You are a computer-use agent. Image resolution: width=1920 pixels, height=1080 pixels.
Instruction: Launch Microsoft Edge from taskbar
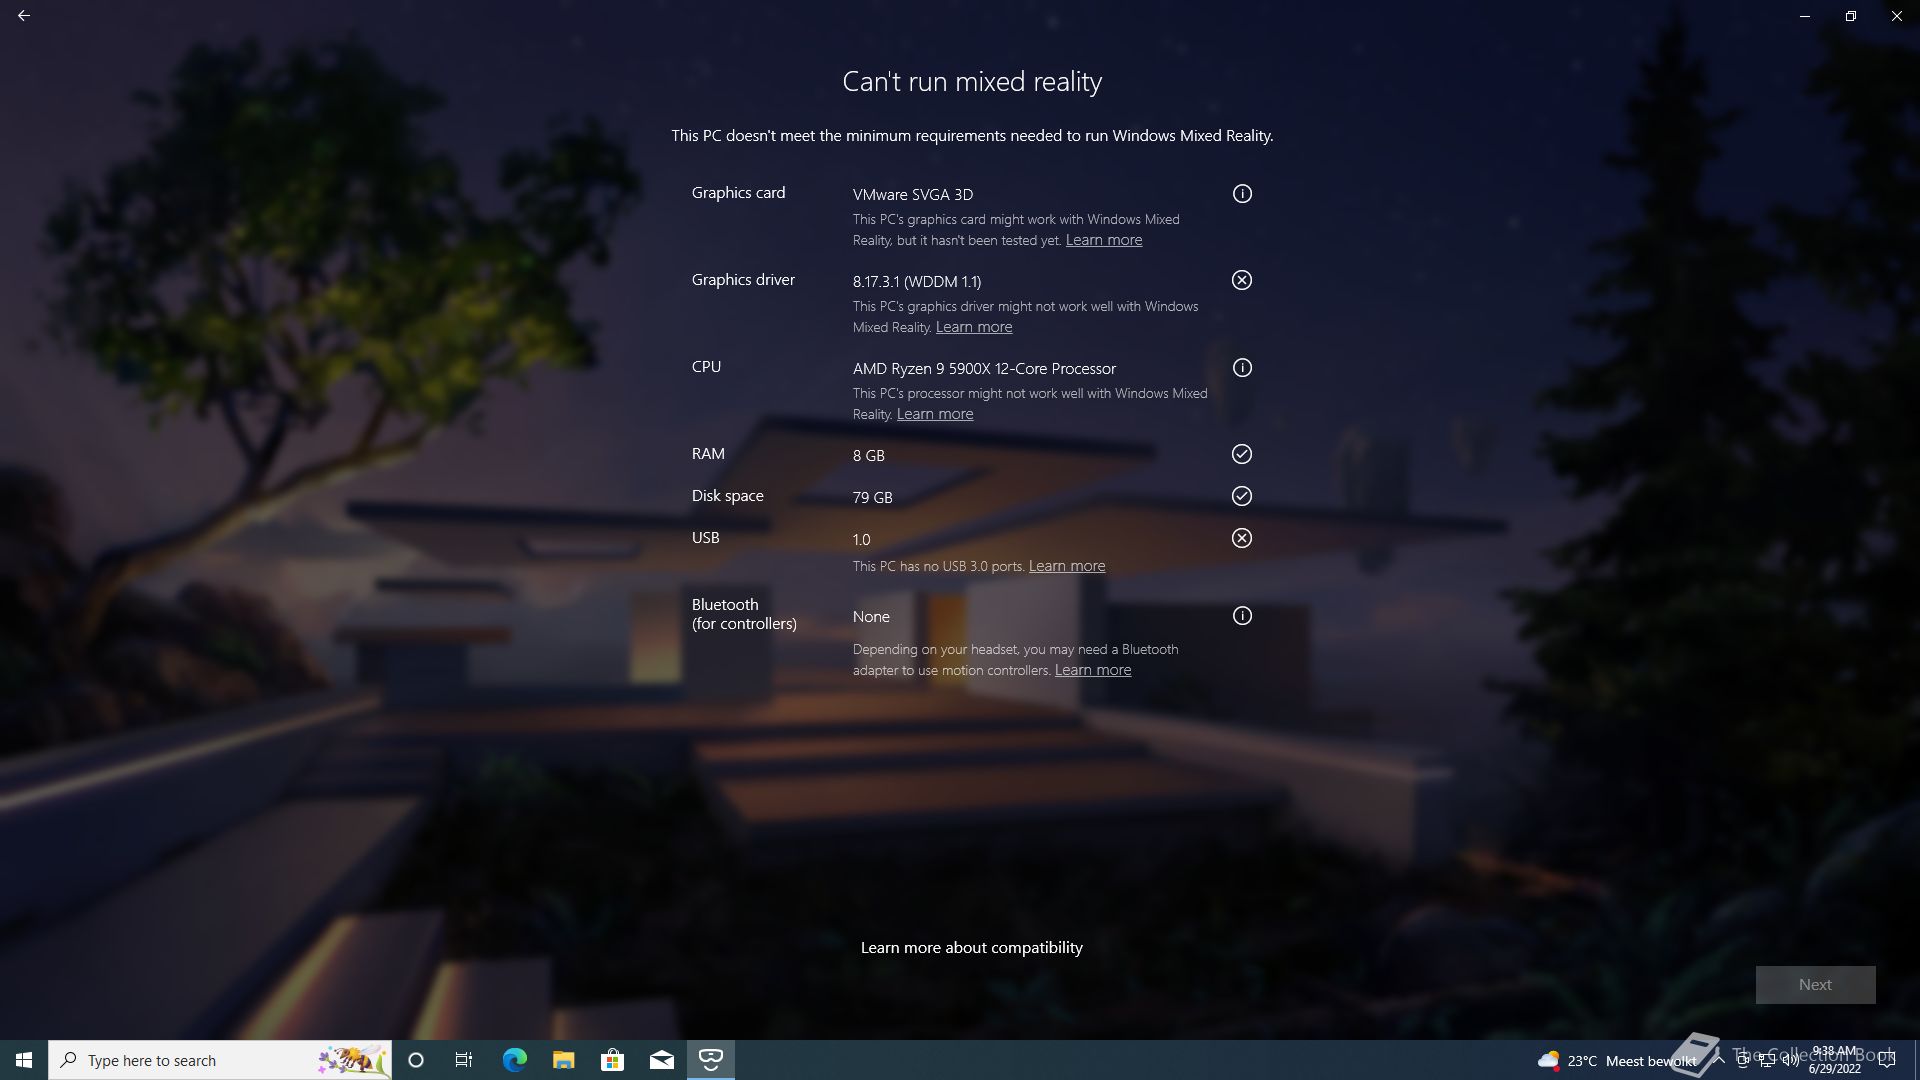coord(514,1060)
